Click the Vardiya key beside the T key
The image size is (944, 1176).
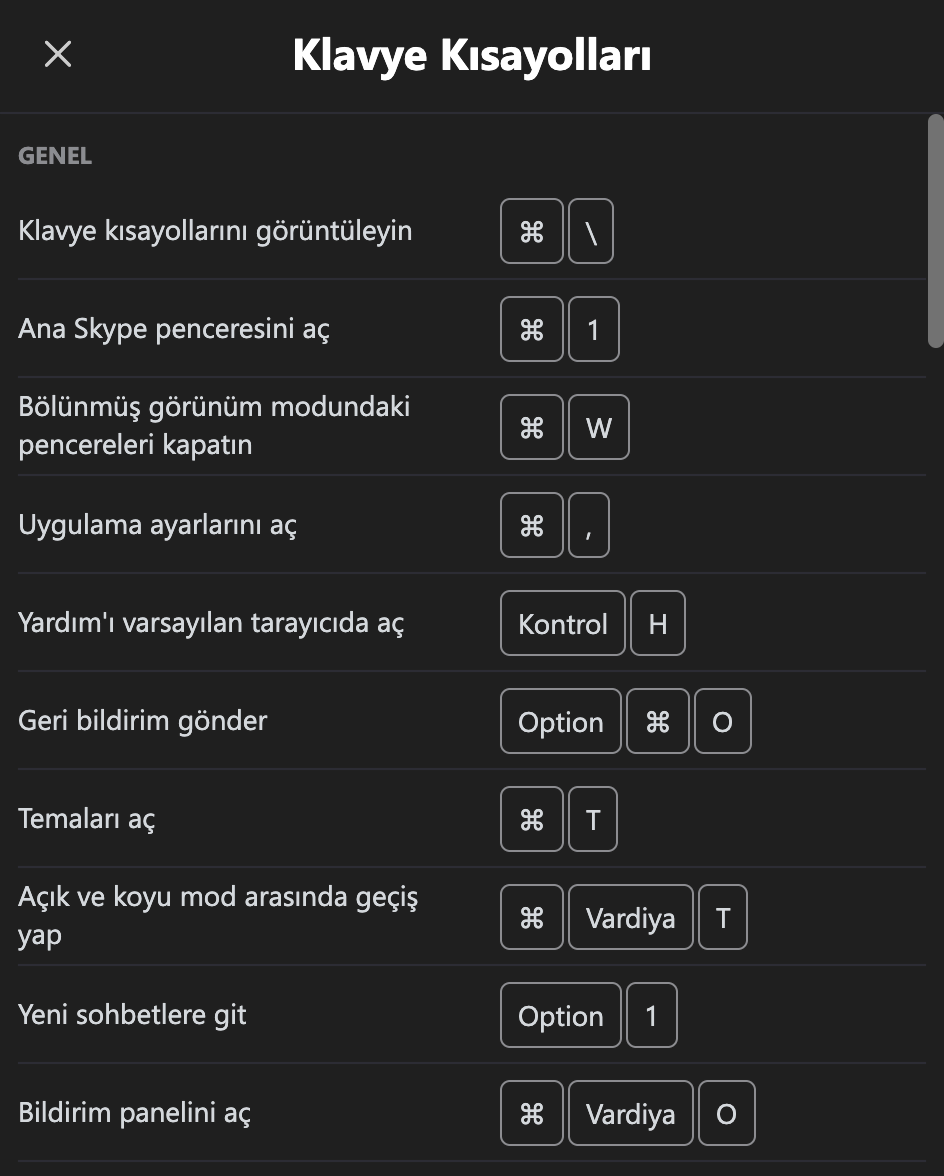[x=630, y=918]
